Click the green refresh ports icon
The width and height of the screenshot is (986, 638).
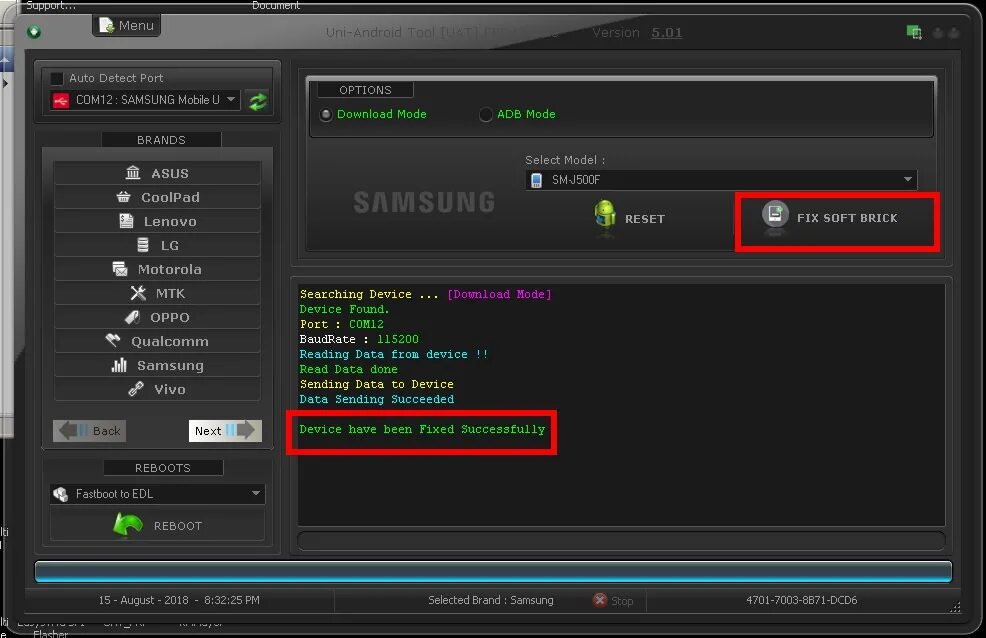pyautogui.click(x=258, y=101)
